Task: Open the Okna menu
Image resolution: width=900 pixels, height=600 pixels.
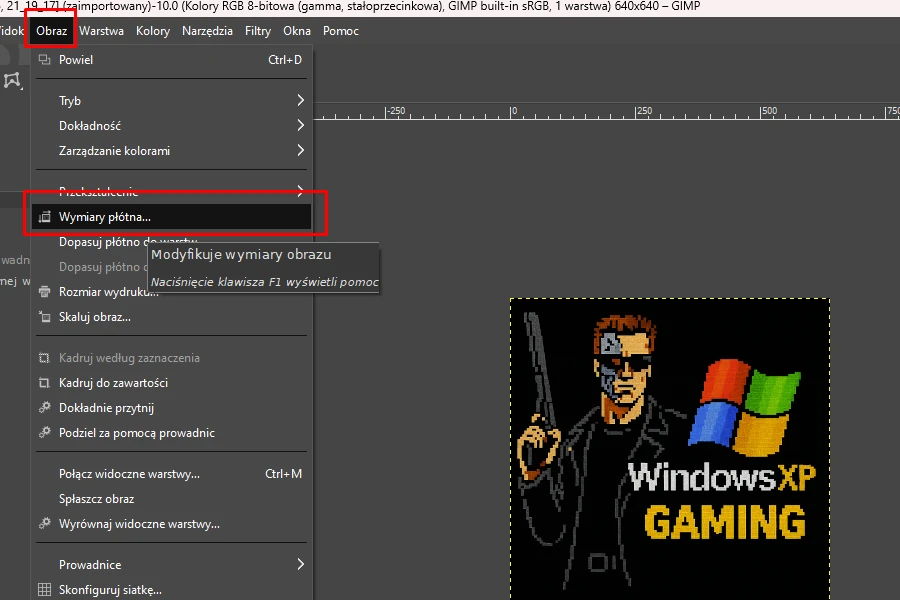Action: pos(297,31)
